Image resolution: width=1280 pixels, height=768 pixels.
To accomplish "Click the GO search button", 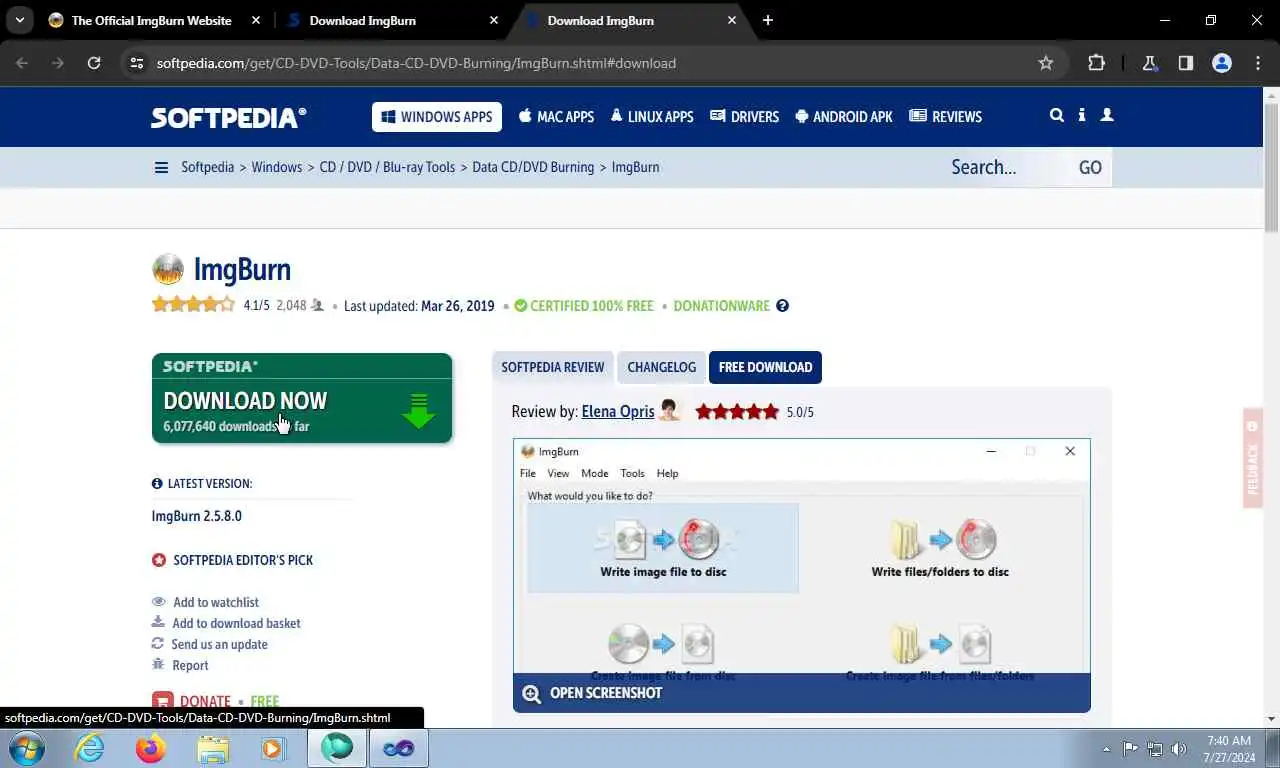I will [x=1090, y=167].
